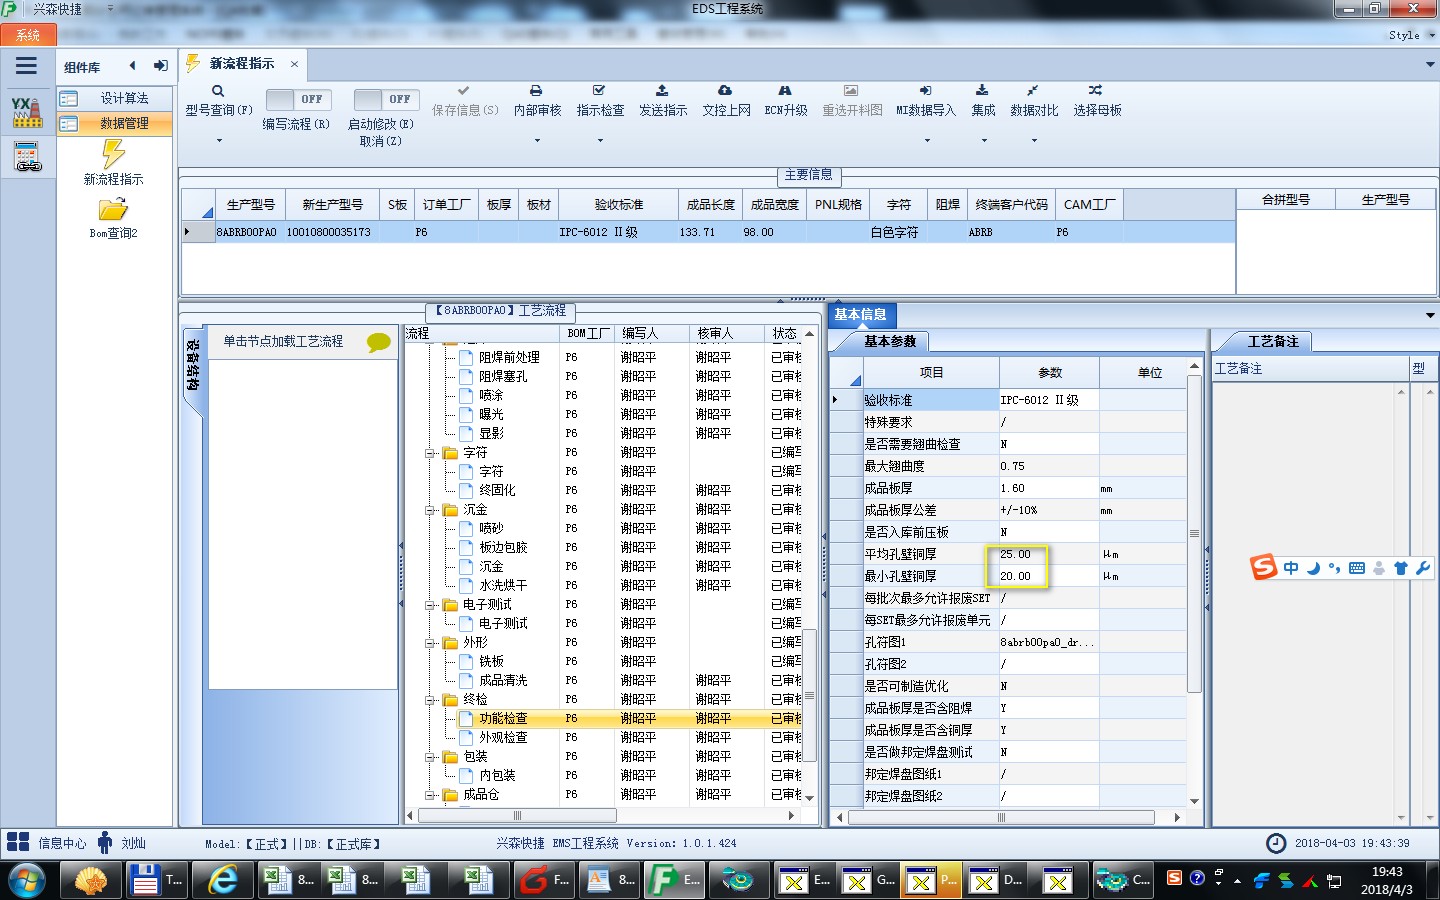Collapse 组件库 panel with left arrow
The height and width of the screenshot is (900, 1440).
(132, 66)
